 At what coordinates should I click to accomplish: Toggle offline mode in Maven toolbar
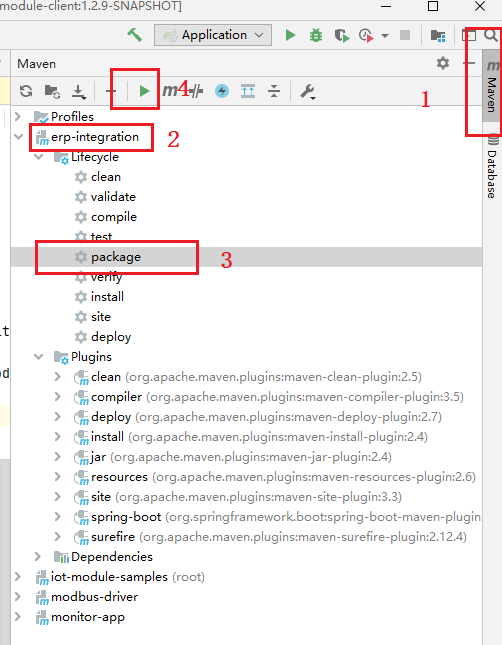196,91
